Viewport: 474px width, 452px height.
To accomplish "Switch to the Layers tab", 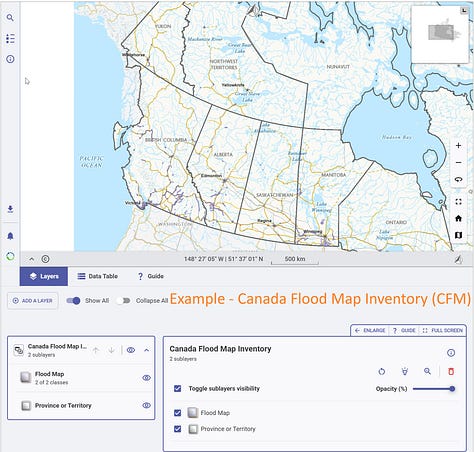I will point(44,276).
